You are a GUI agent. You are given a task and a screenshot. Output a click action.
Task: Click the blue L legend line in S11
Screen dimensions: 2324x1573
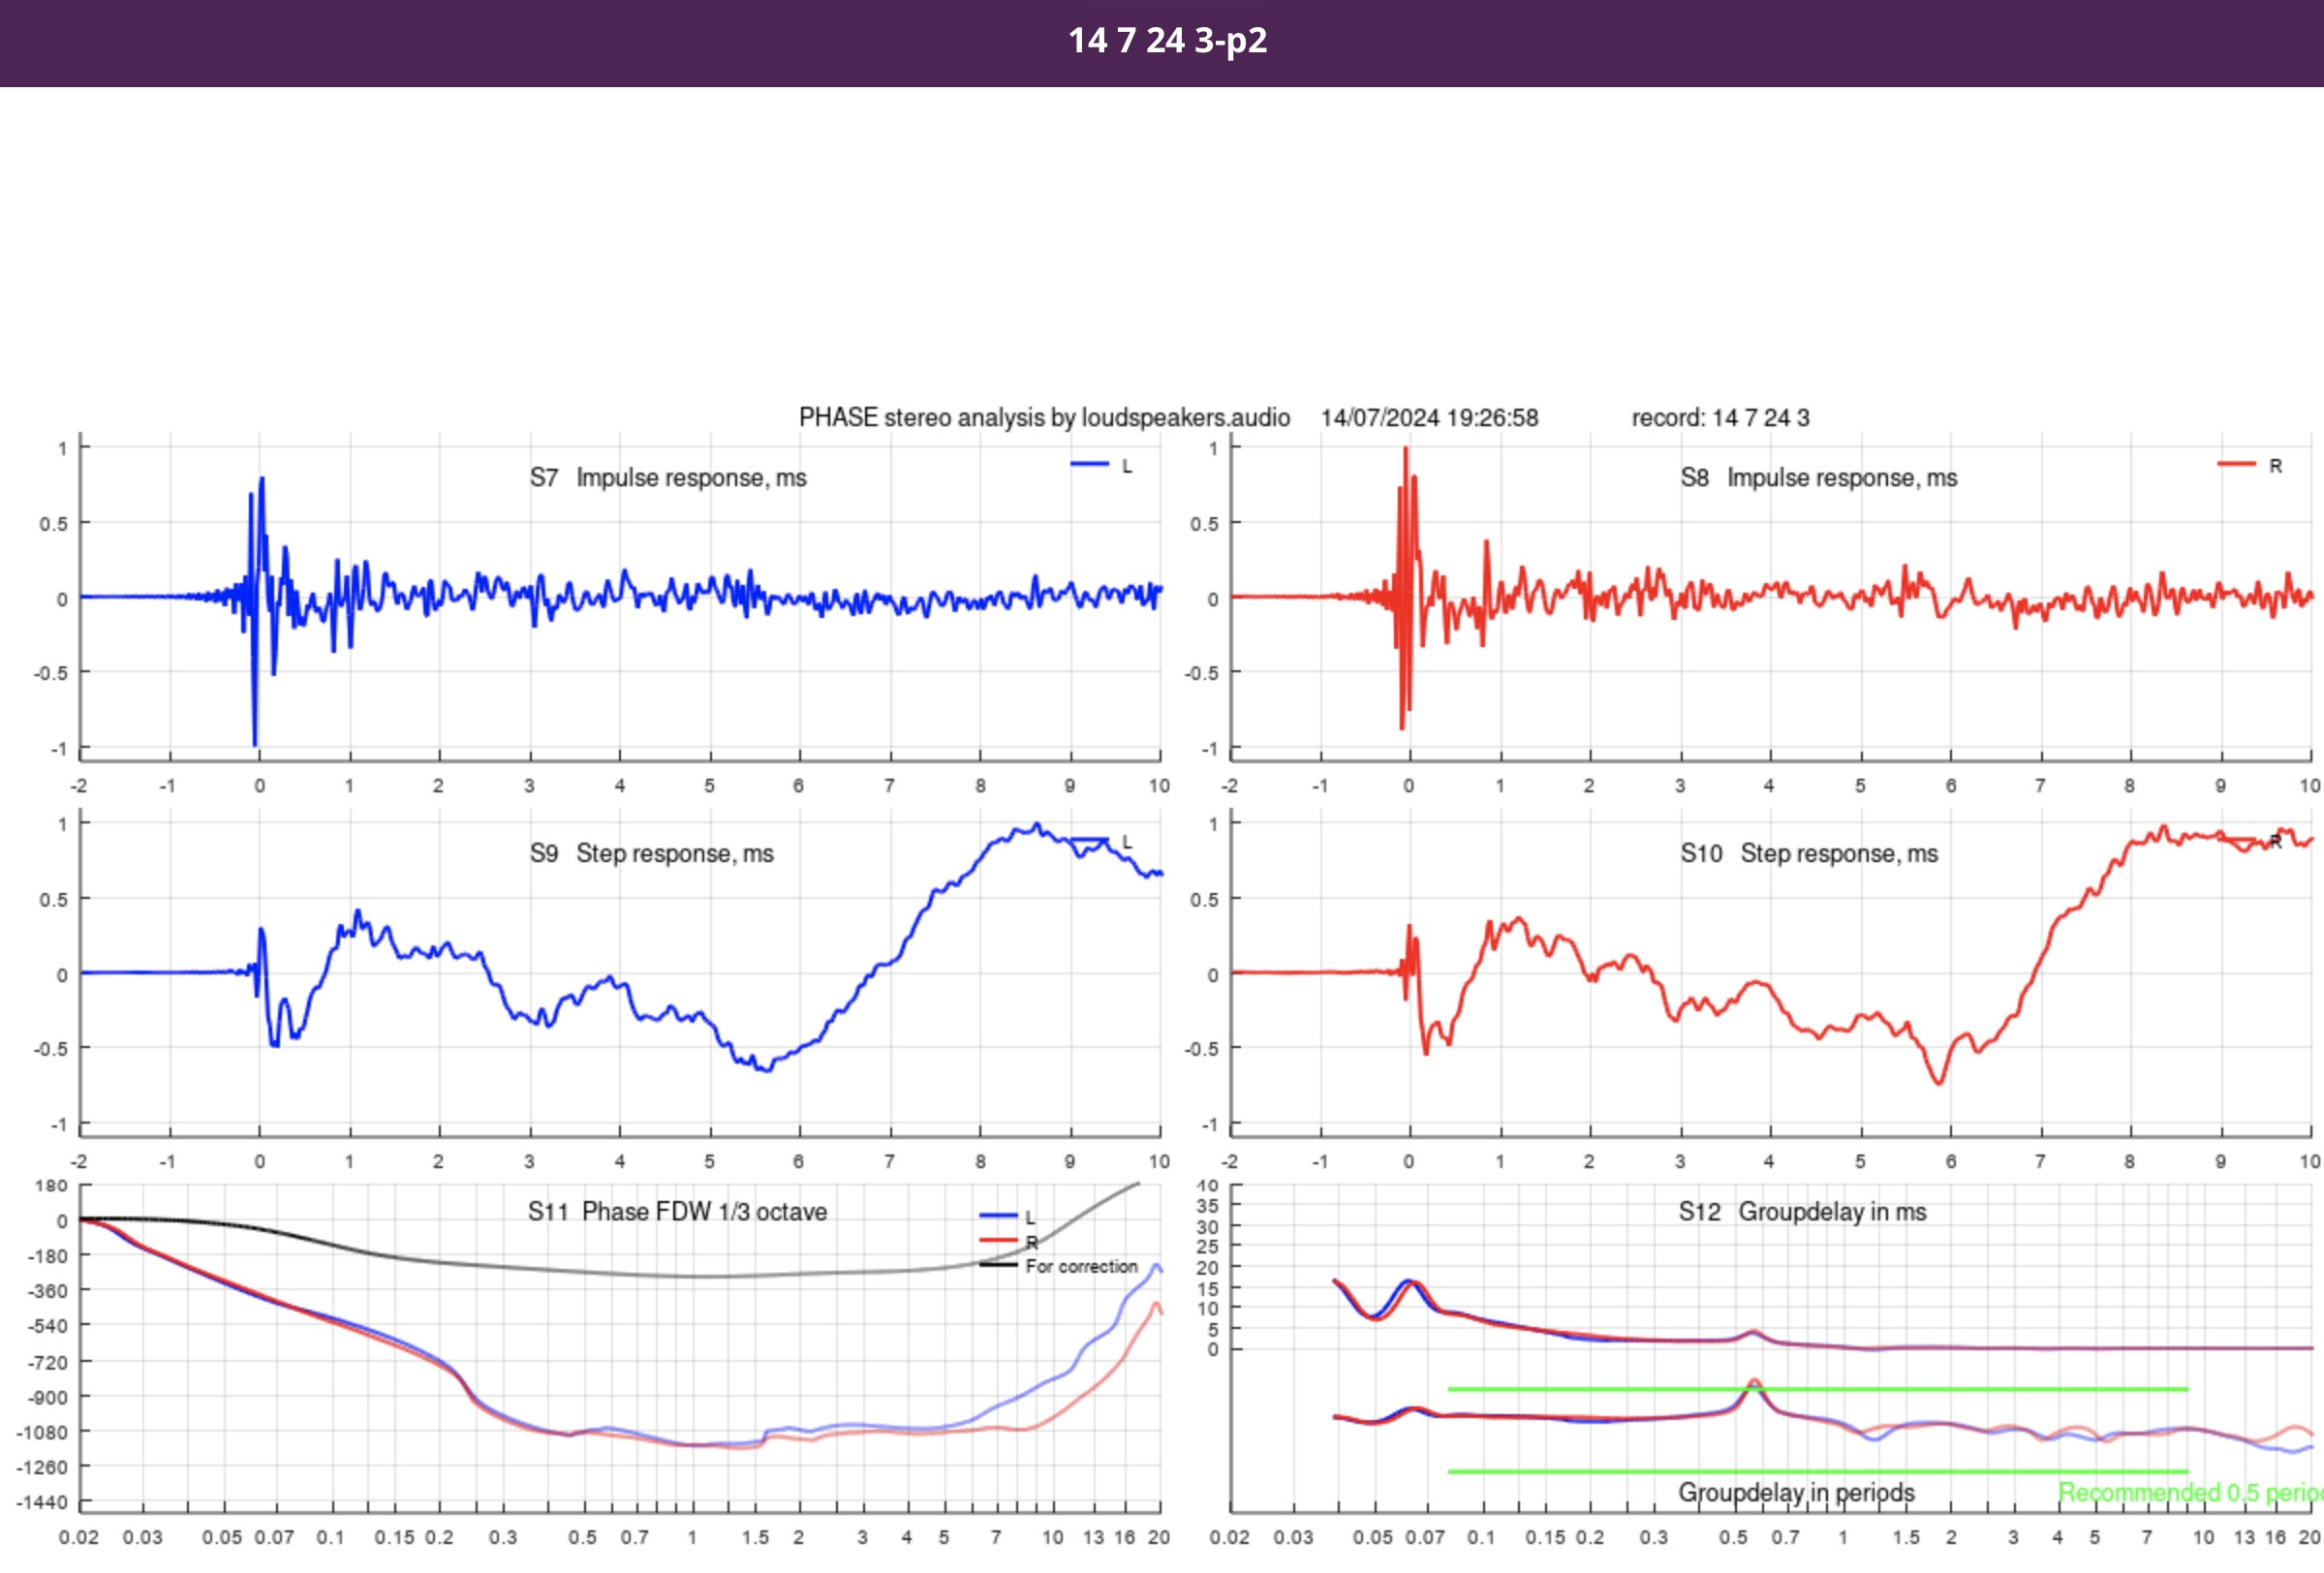point(998,1215)
